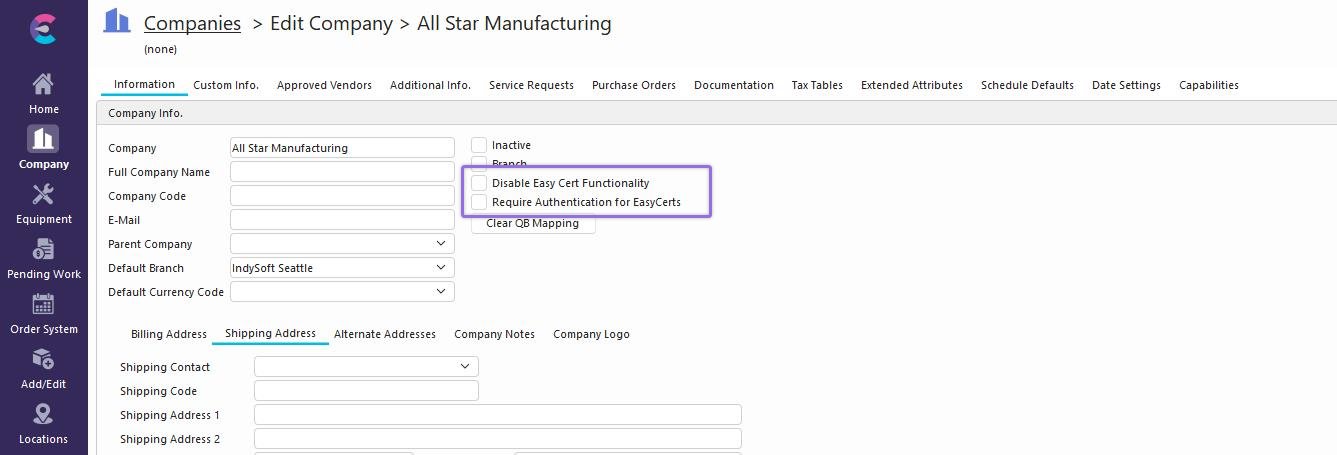
Task: Open Equipment tools icon in sidebar
Action: (43, 194)
